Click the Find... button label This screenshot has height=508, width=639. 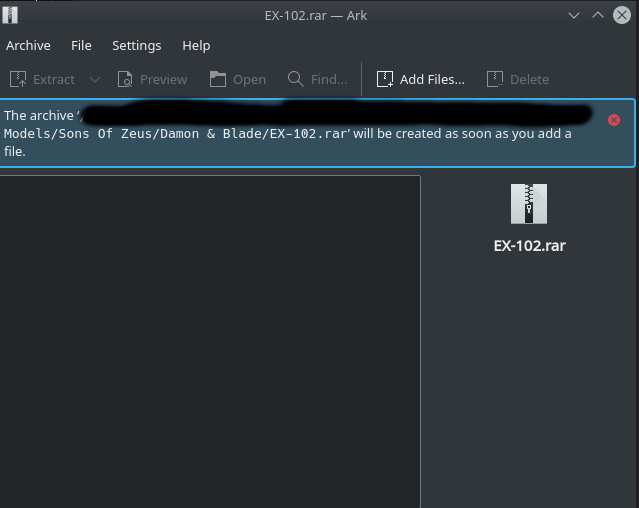(329, 79)
